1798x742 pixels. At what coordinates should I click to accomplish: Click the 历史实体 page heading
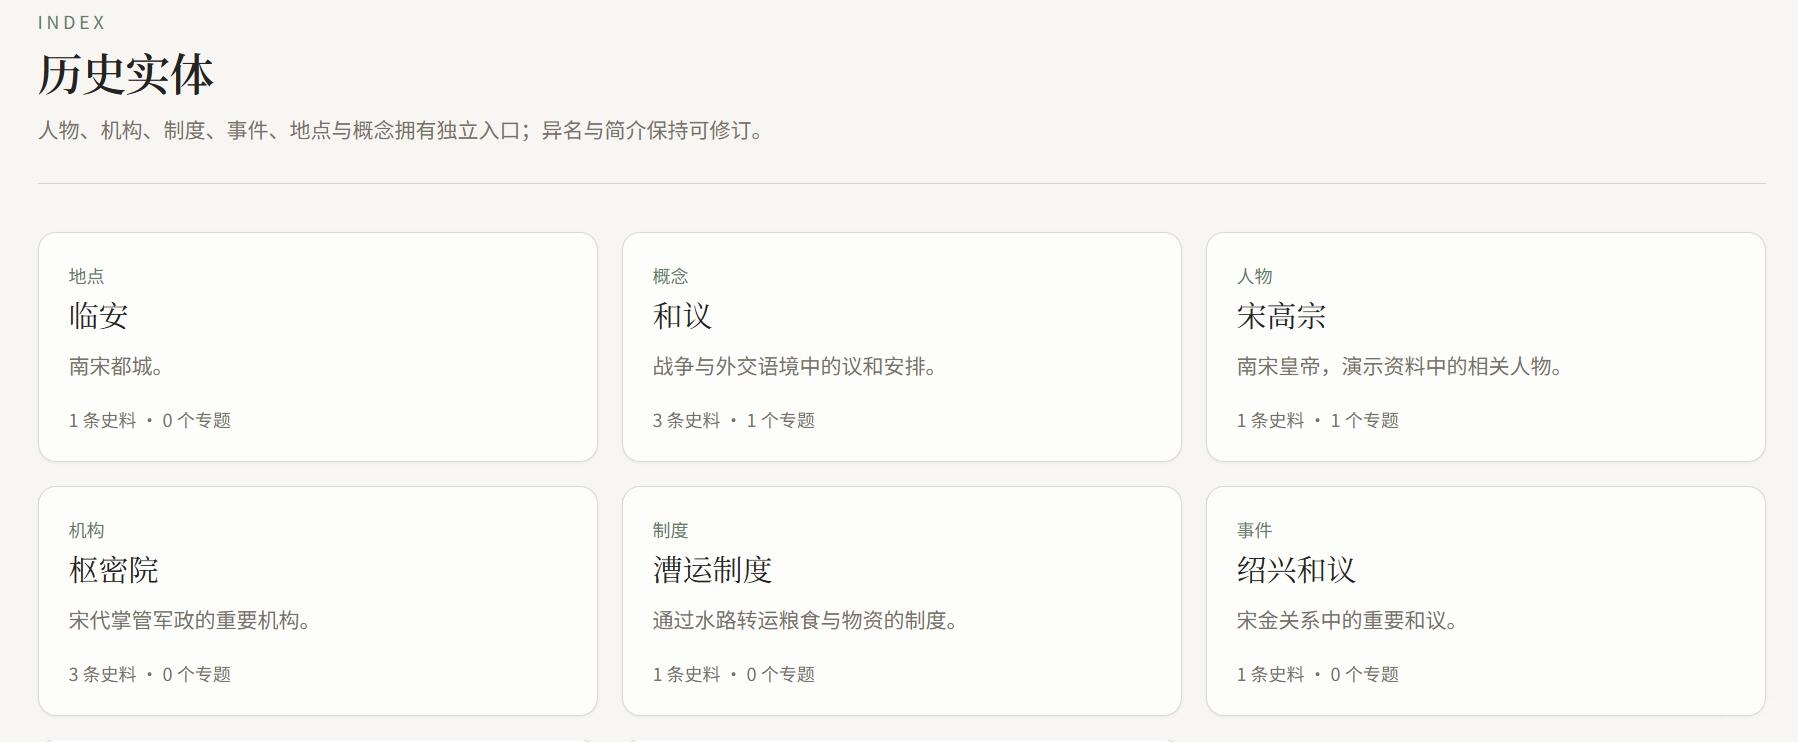tap(126, 75)
